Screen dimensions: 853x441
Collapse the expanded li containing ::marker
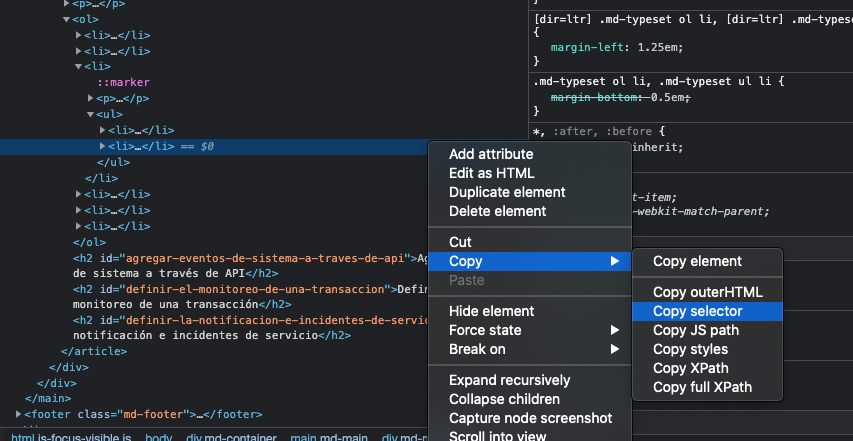point(78,67)
